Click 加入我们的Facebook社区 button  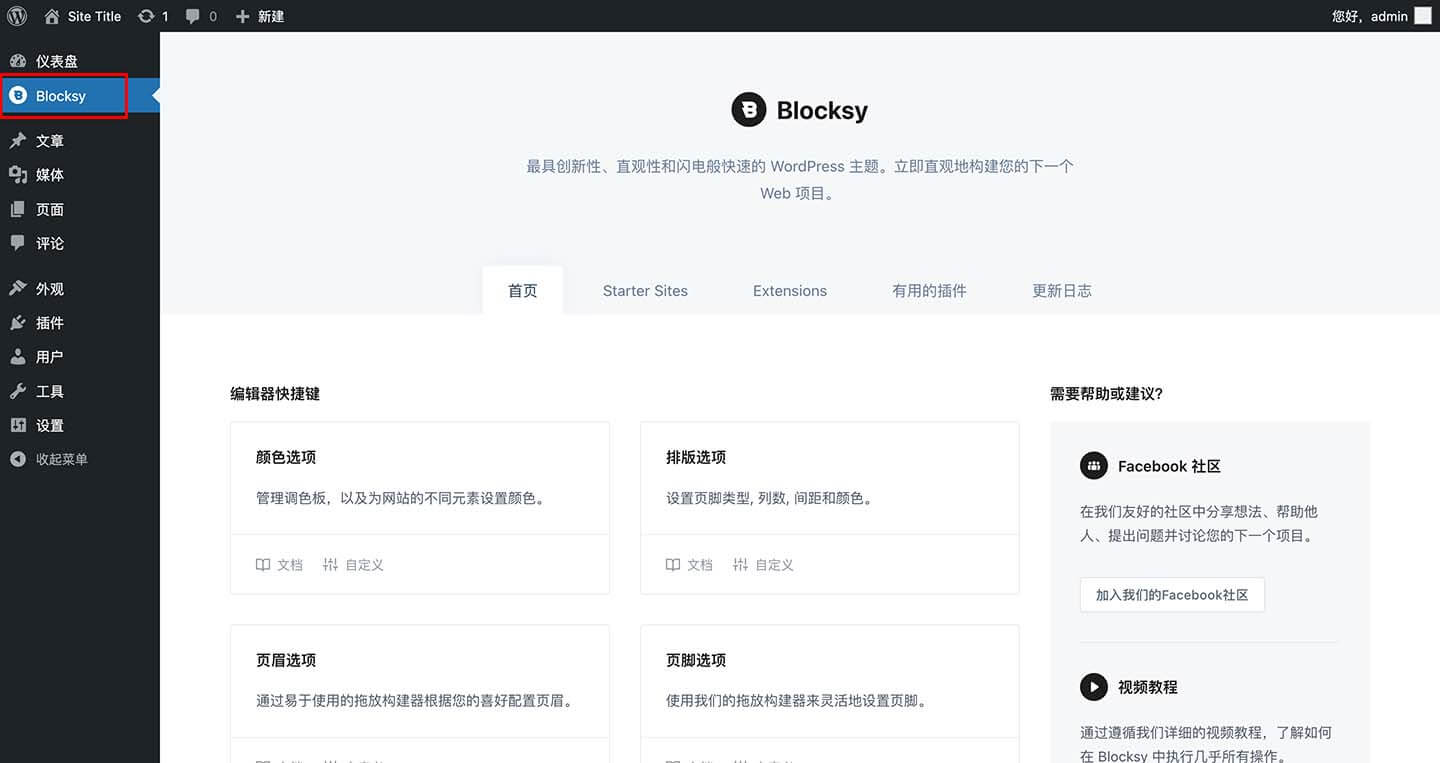pos(1172,595)
